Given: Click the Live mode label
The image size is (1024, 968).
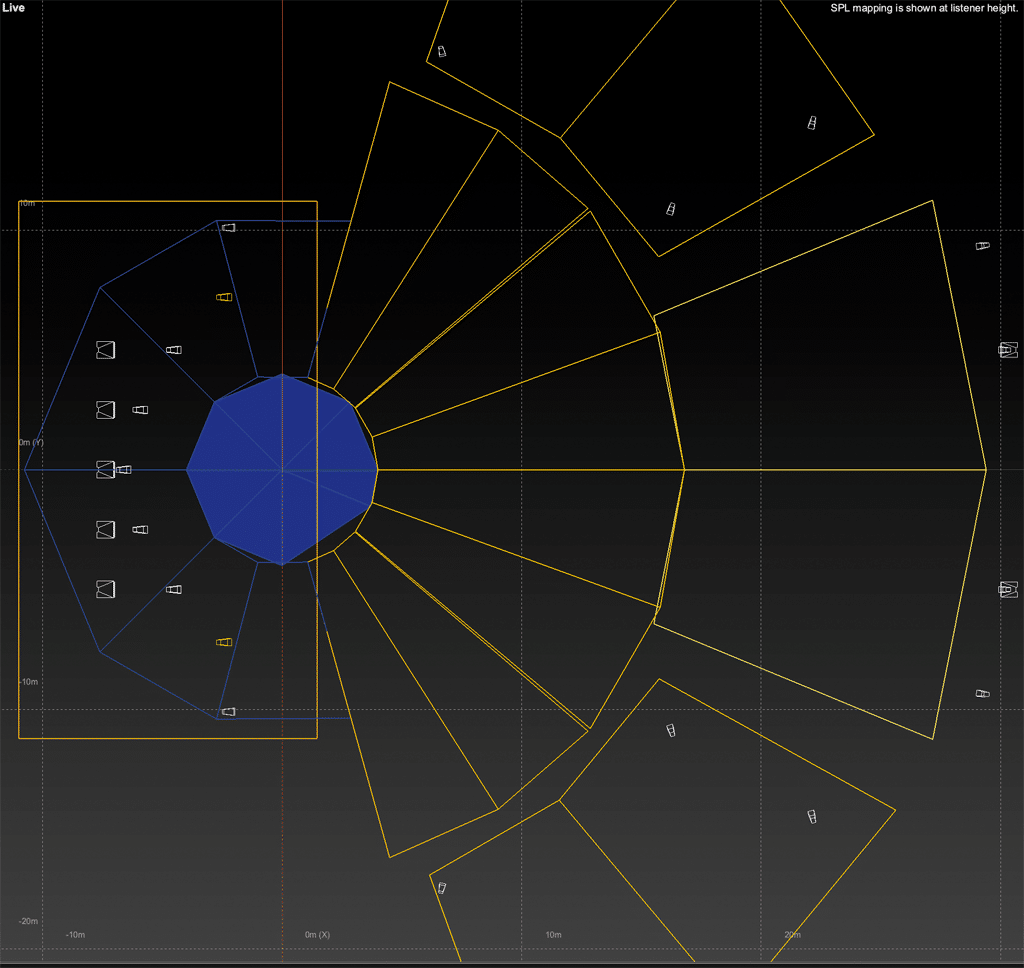Looking at the screenshot, I should click(x=14, y=8).
